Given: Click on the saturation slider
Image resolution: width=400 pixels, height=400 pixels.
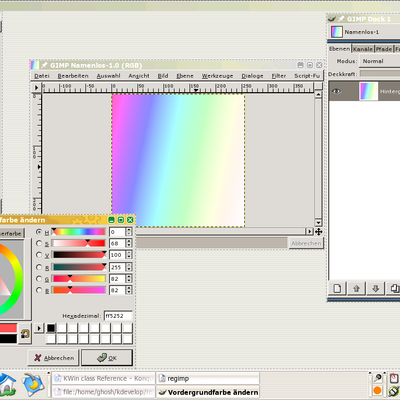Looking at the screenshot, I should coord(79,243).
